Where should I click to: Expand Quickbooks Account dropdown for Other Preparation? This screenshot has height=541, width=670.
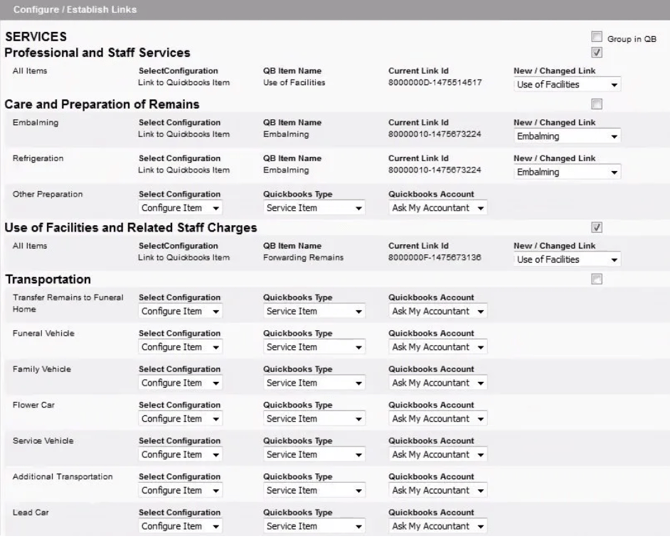pos(438,208)
